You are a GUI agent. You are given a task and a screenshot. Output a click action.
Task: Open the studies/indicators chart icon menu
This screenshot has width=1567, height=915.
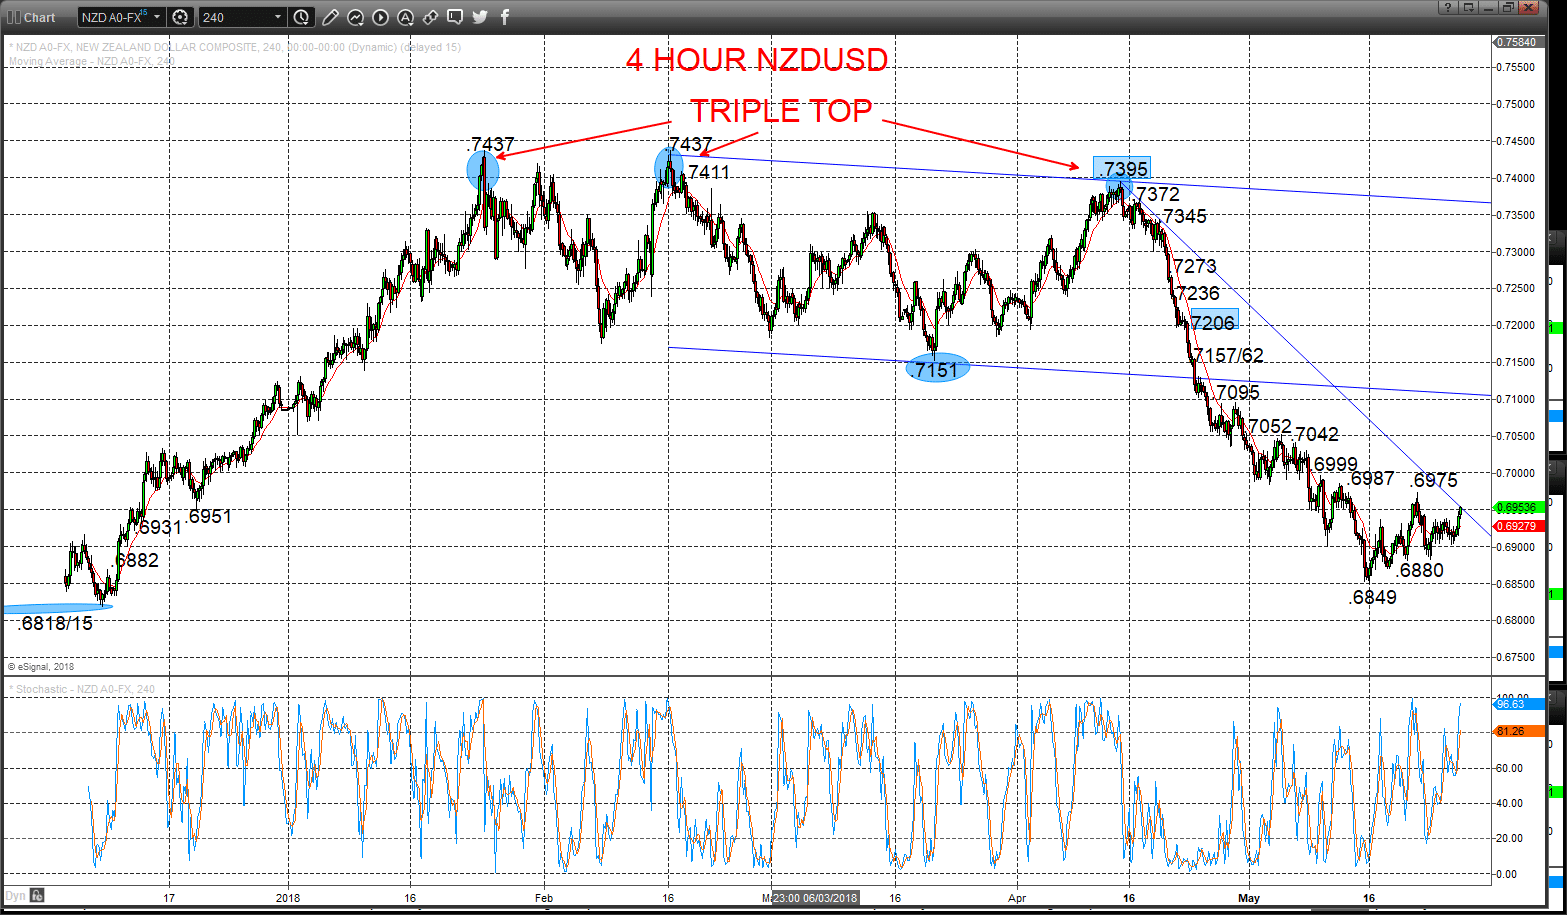click(355, 17)
